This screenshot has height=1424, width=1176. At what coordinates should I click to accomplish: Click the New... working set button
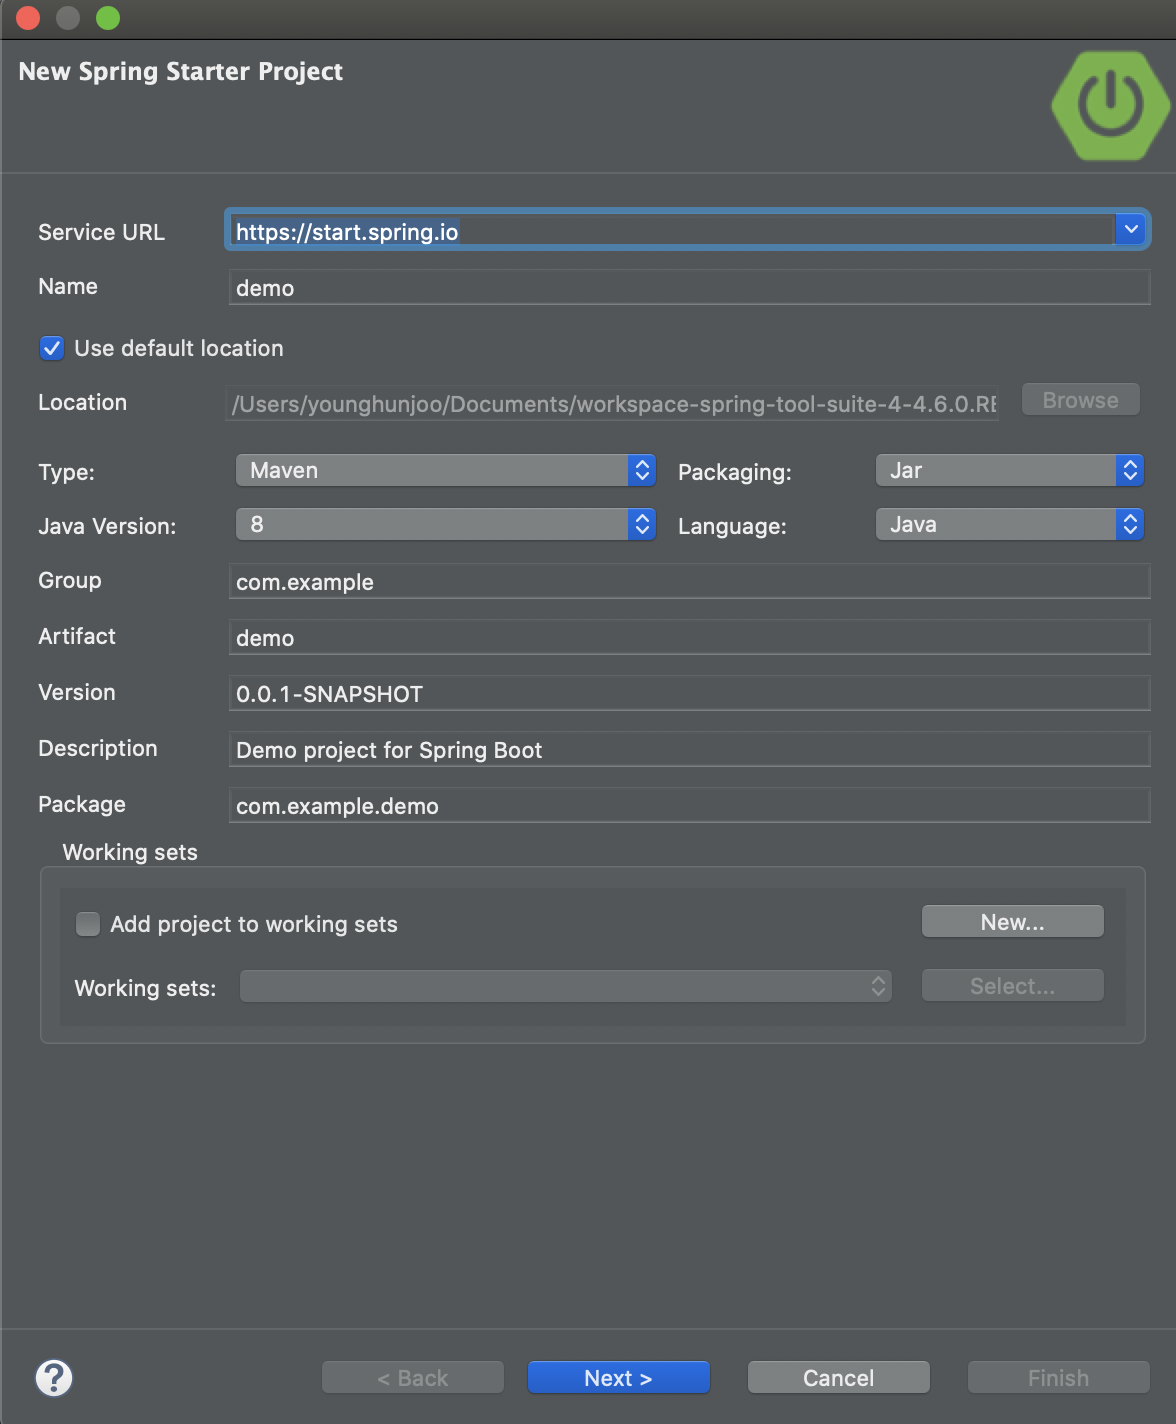coord(1013,922)
